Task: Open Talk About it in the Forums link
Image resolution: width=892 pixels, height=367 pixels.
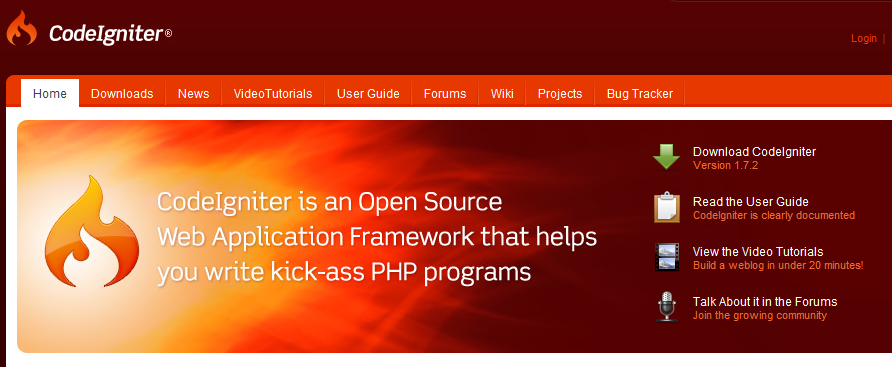Action: coord(765,302)
